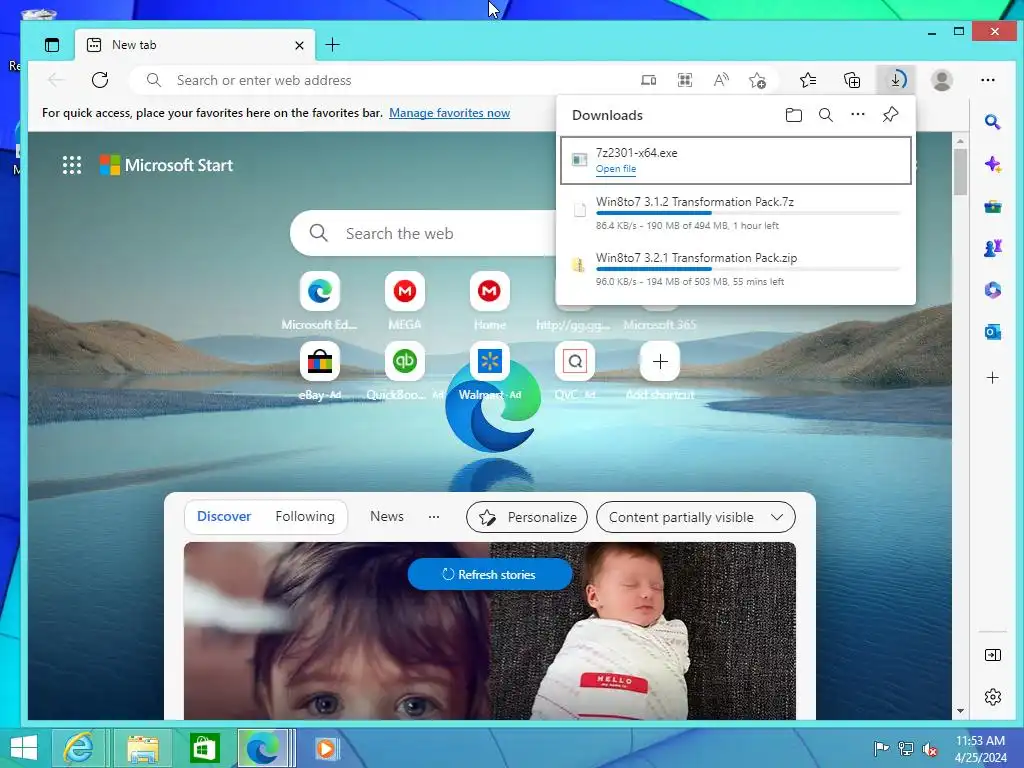This screenshot has width=1024, height=768.
Task: Open sidebar settings gear icon
Action: [993, 697]
